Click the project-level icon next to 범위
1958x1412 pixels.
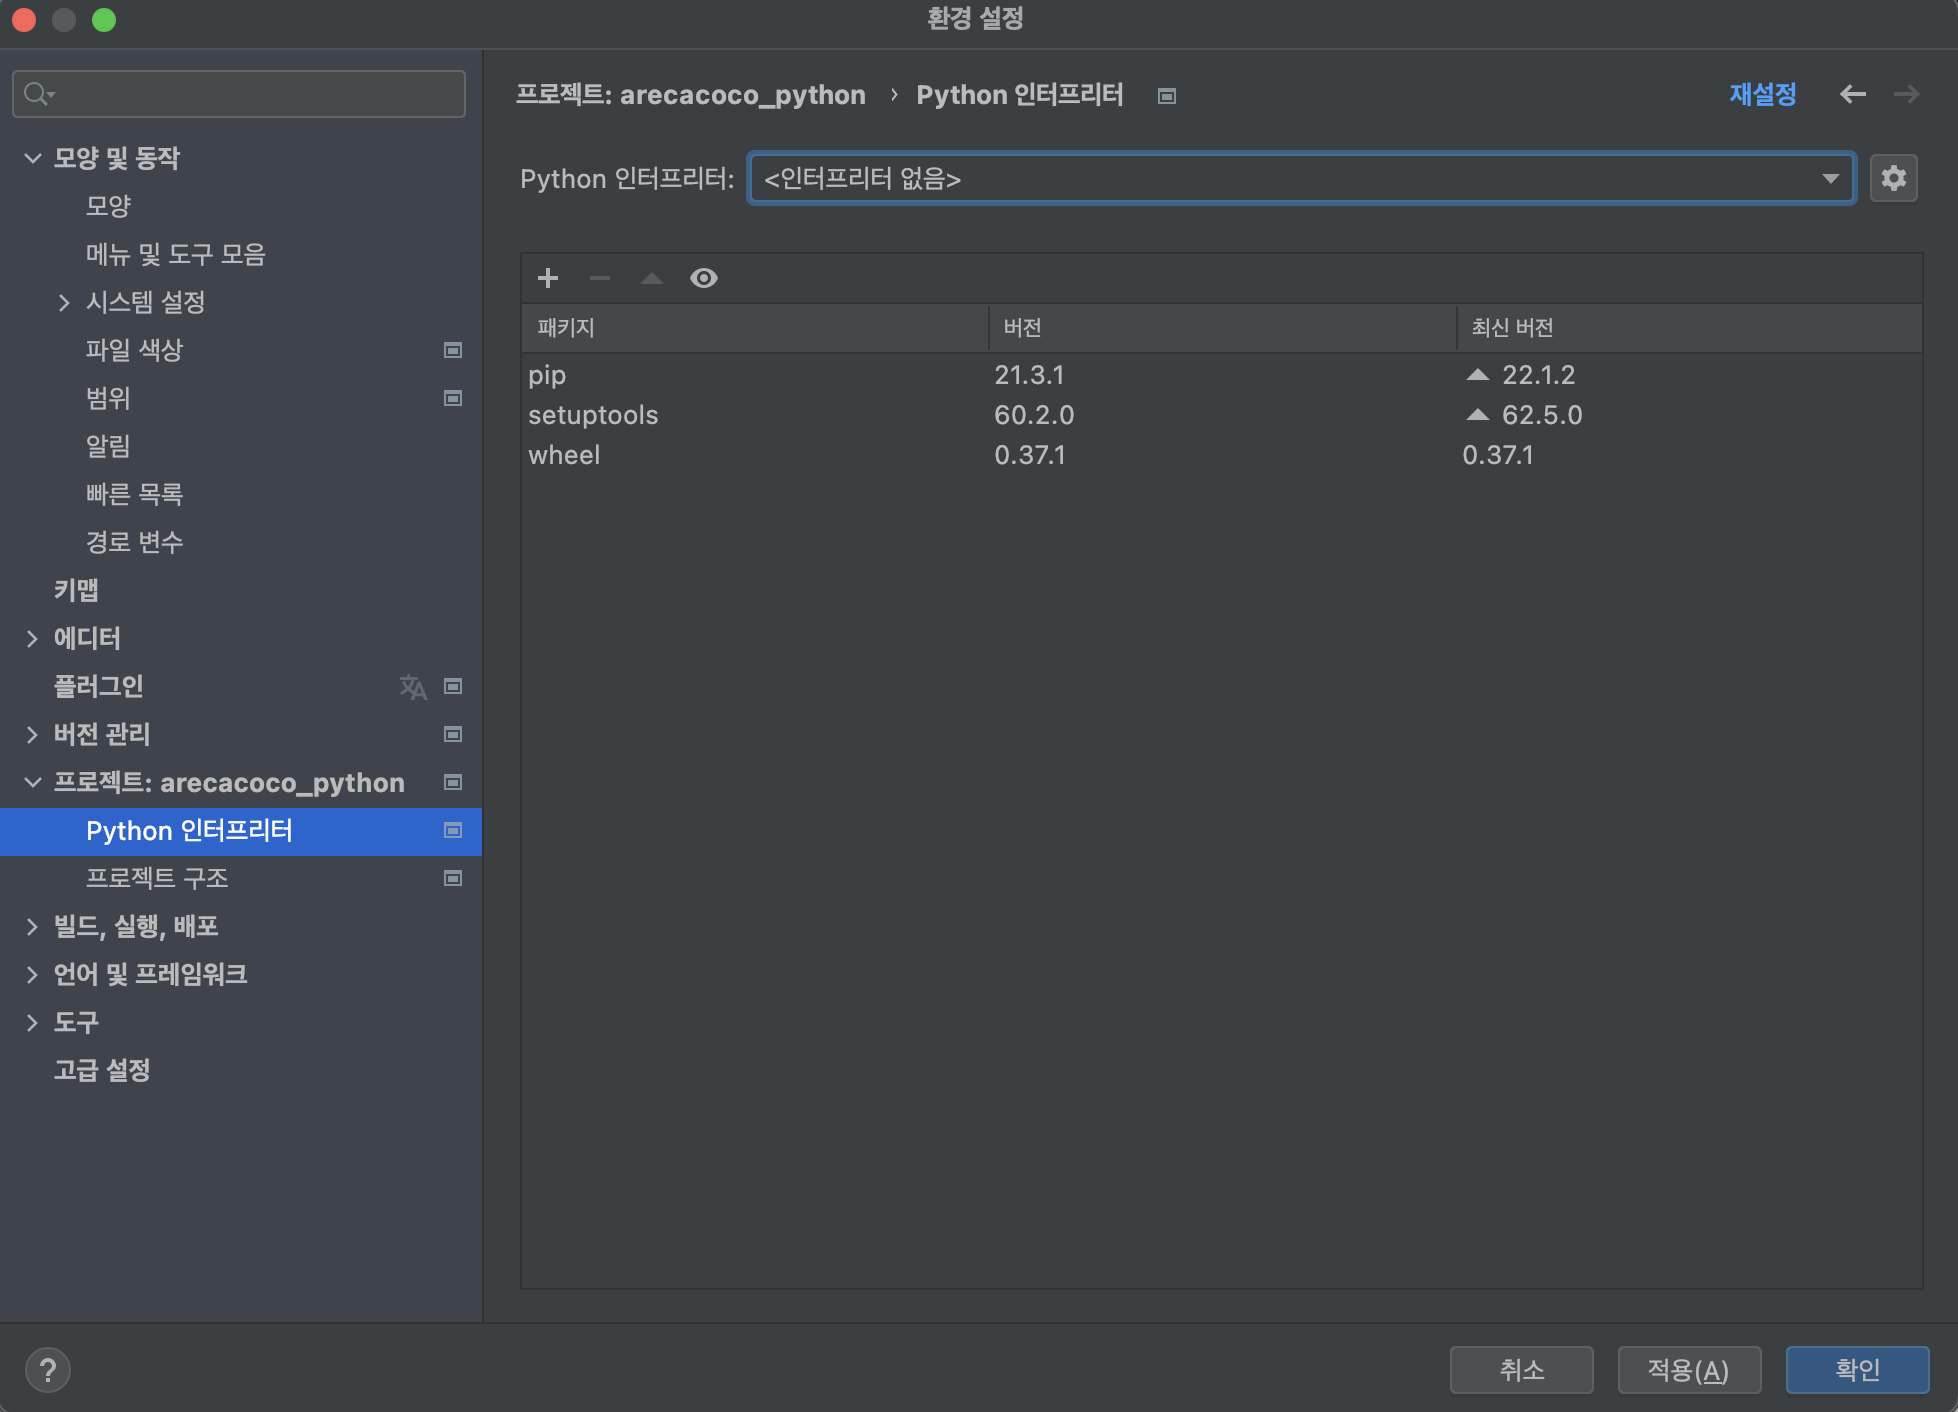(x=453, y=398)
